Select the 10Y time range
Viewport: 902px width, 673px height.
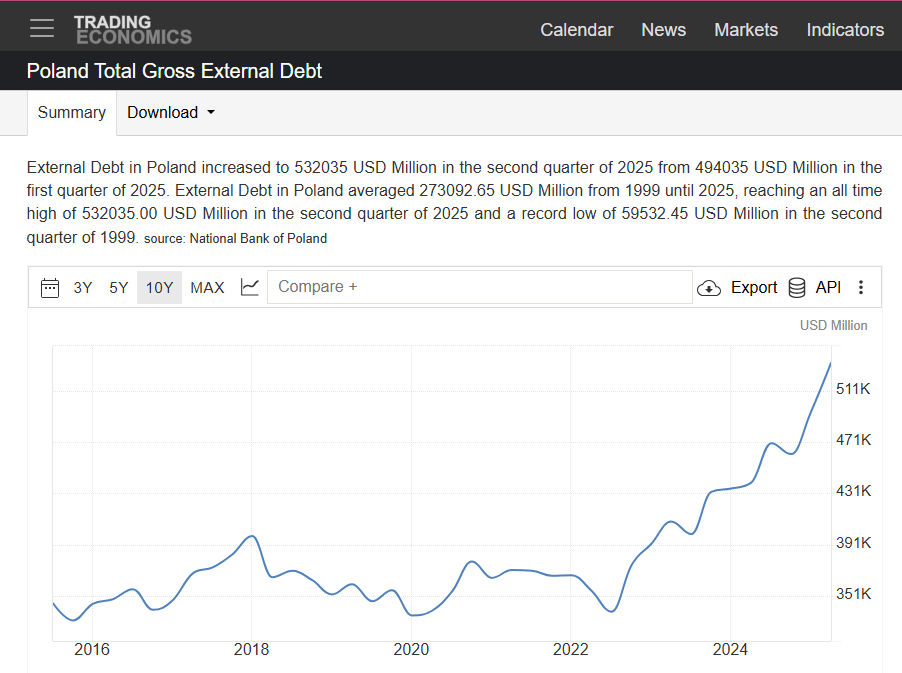[159, 288]
